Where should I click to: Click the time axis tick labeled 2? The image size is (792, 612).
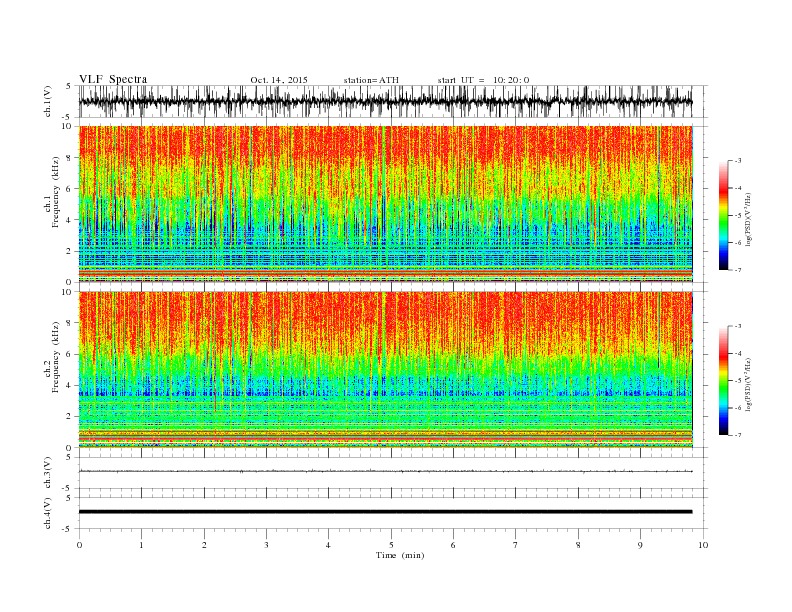(204, 545)
